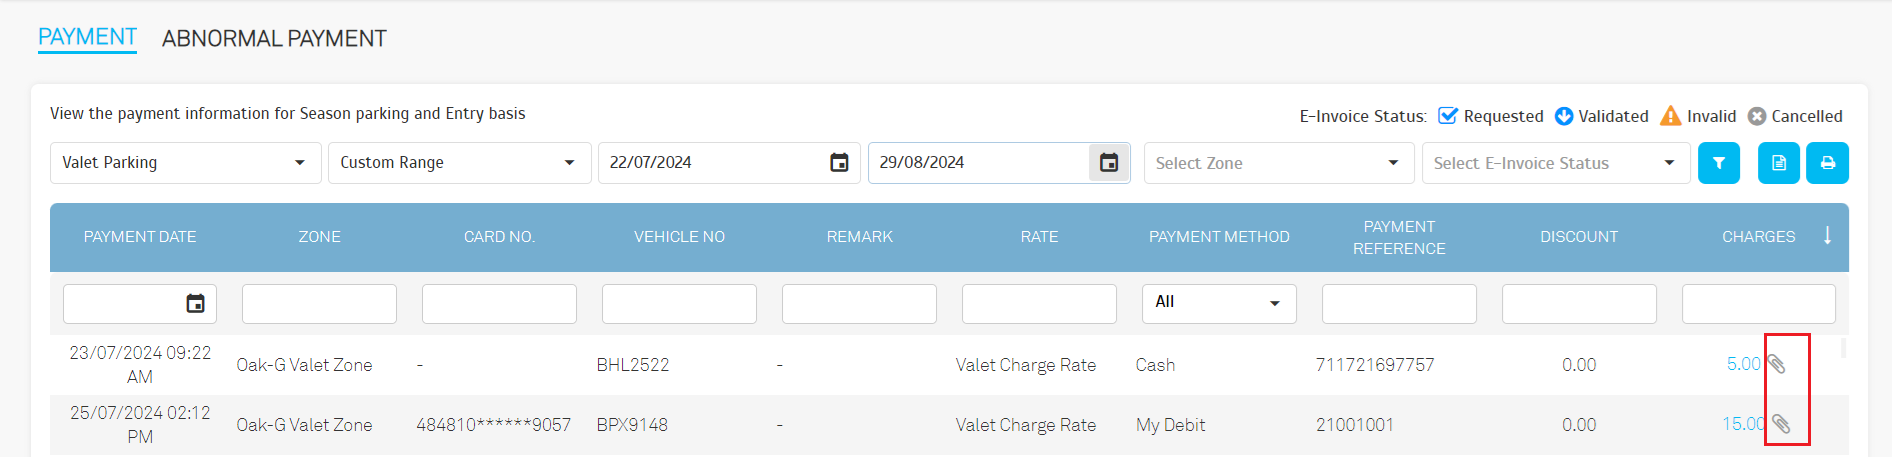Open calendar for 22/07/2024 start date

point(839,163)
